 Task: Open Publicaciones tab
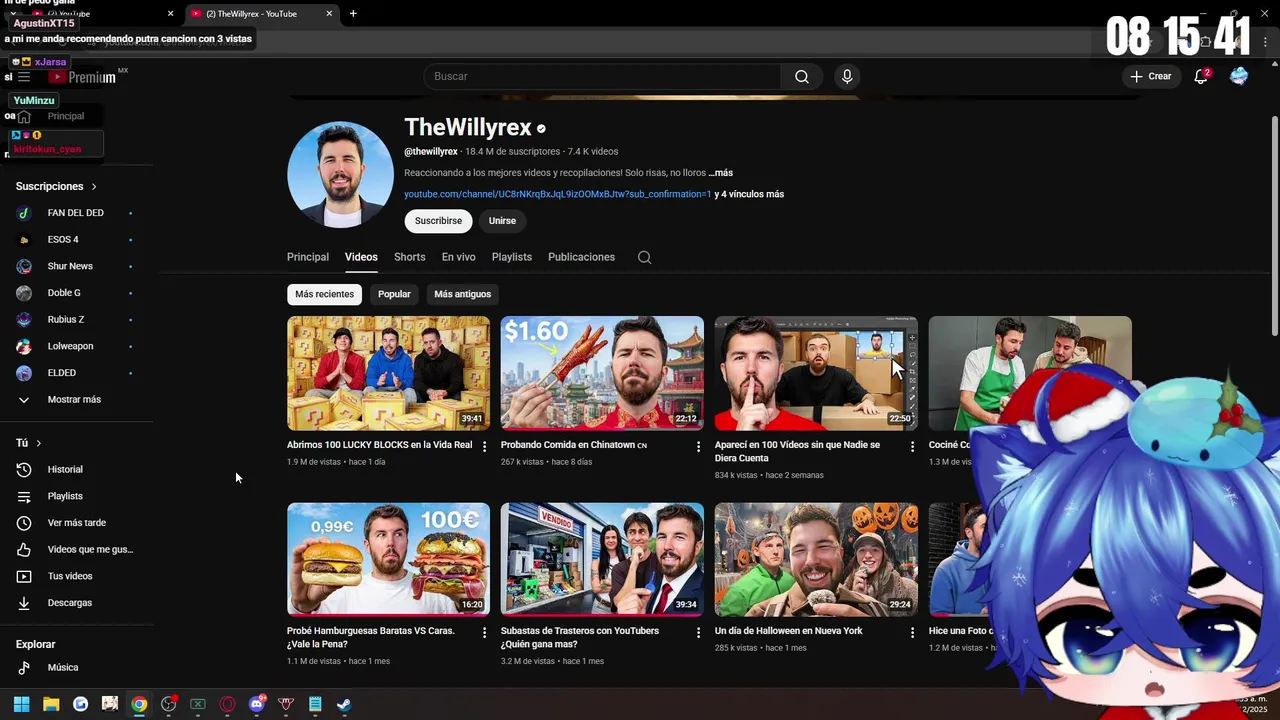(581, 257)
